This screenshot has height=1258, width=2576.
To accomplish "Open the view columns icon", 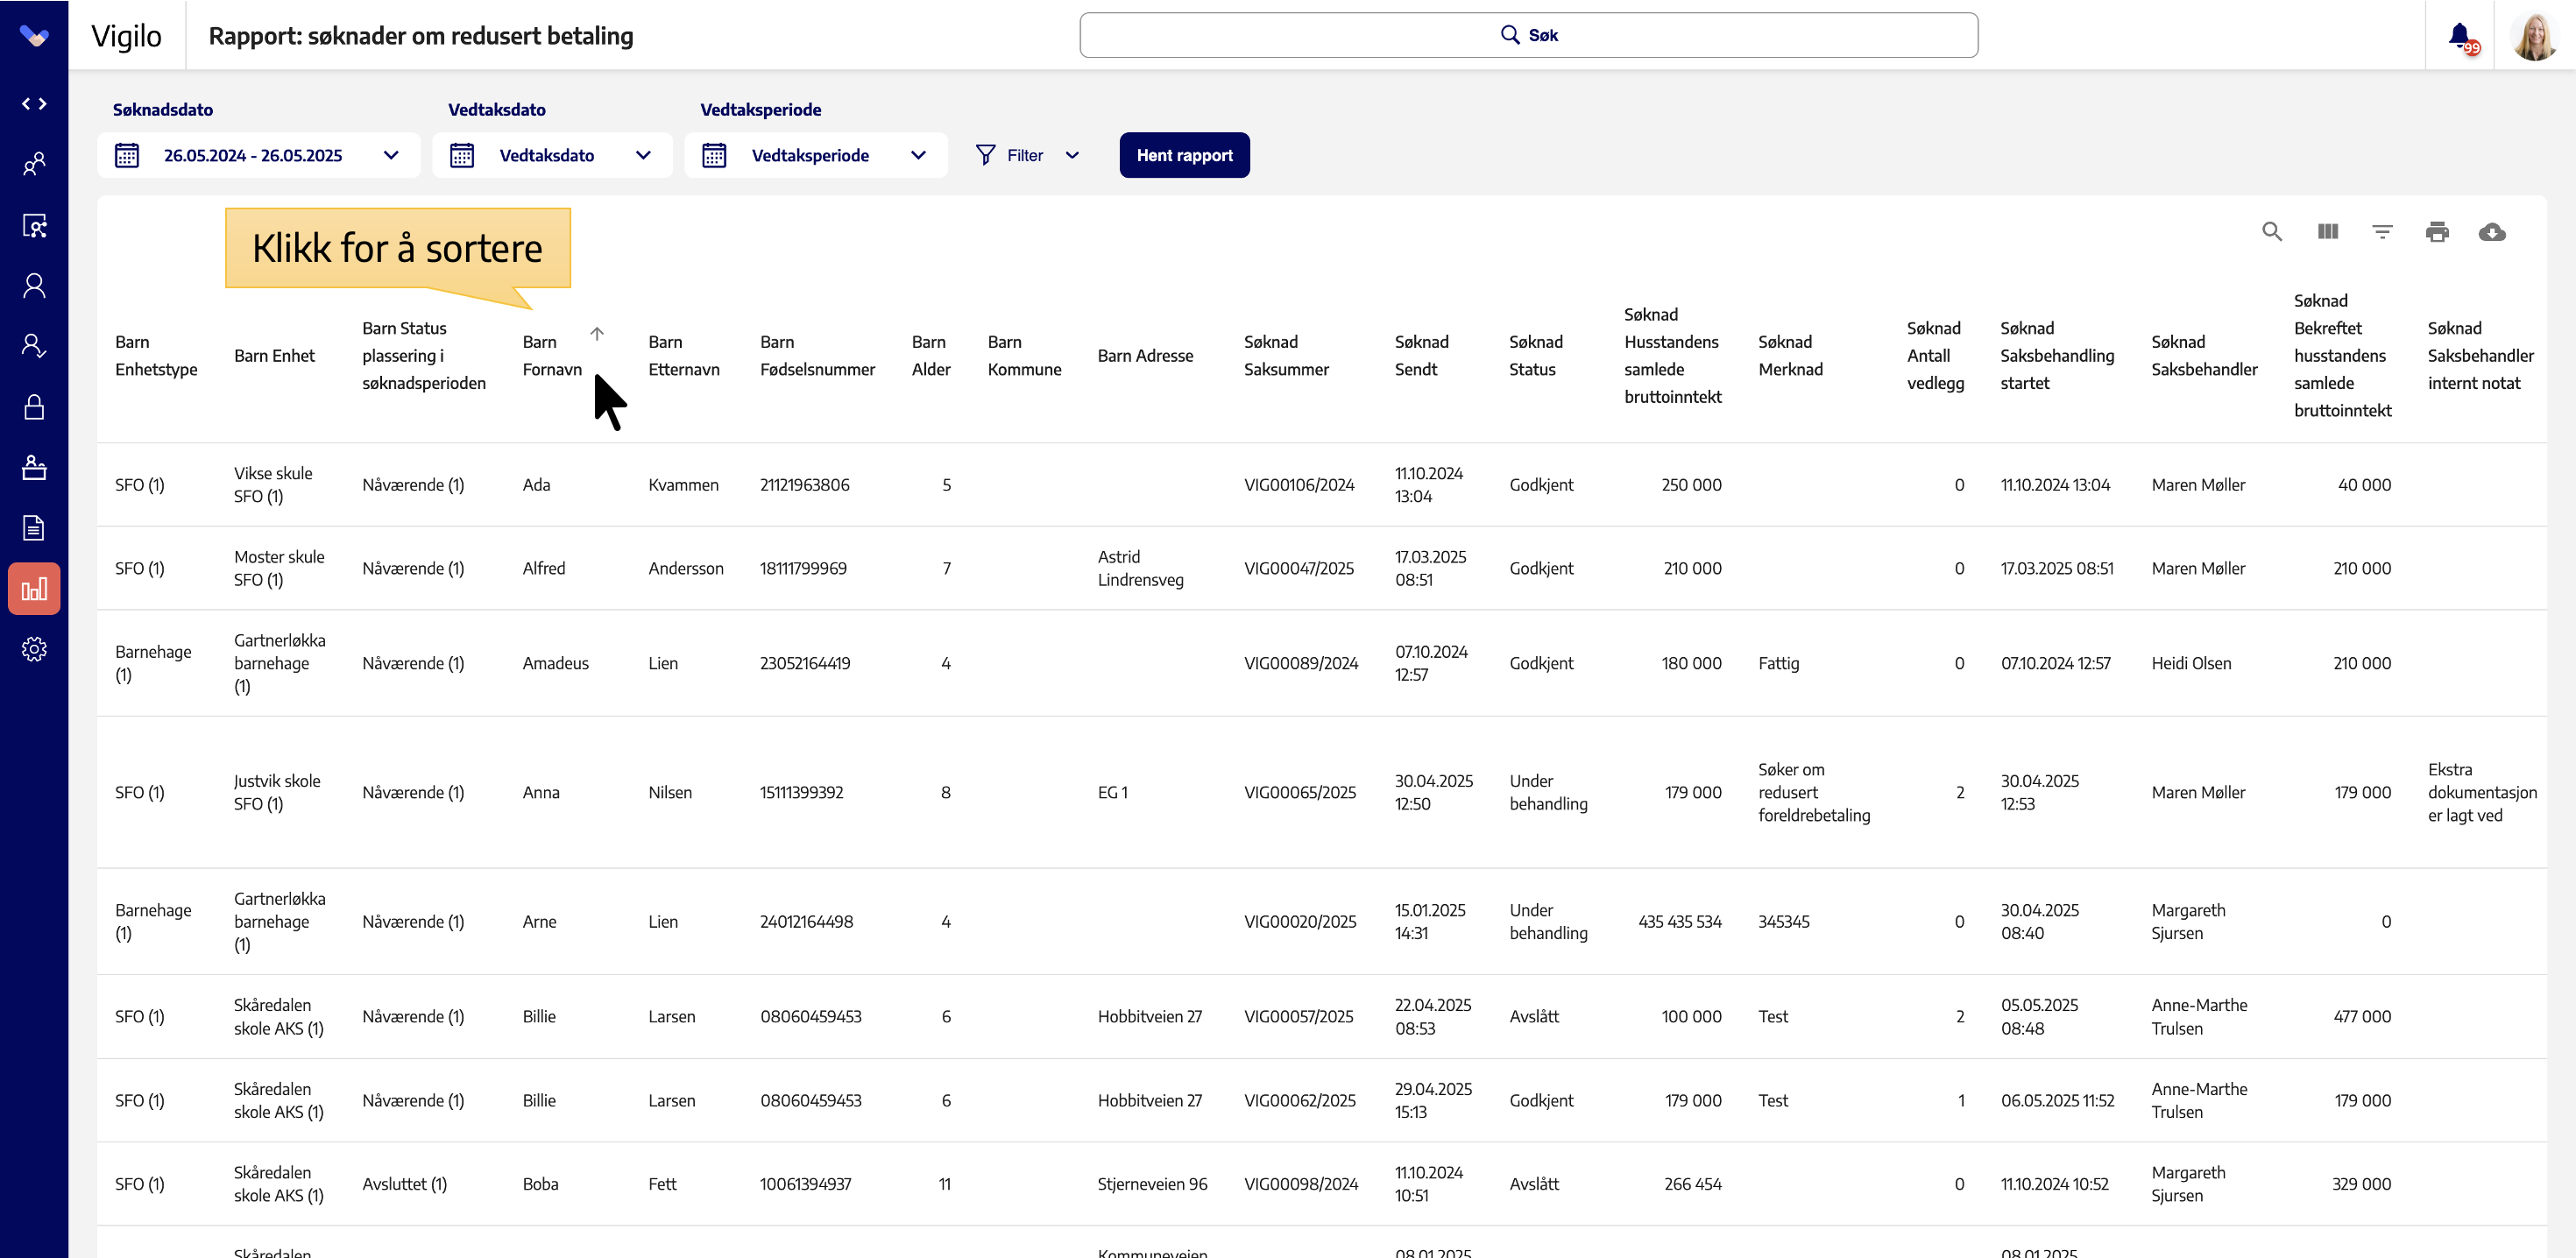I will pyautogui.click(x=2328, y=232).
